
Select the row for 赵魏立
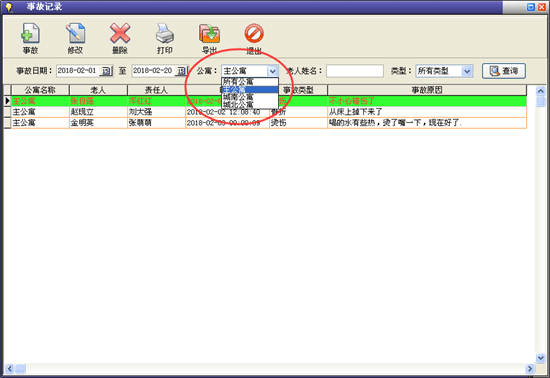tap(269, 112)
